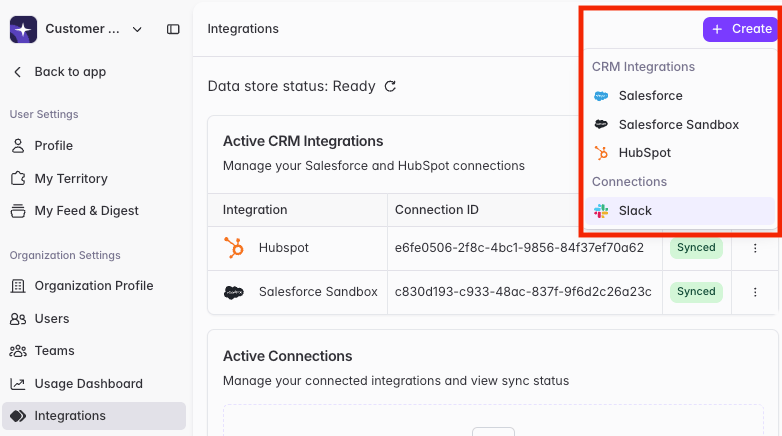782x436 pixels.
Task: Choose Slack from the Create menu
Action: coord(679,211)
